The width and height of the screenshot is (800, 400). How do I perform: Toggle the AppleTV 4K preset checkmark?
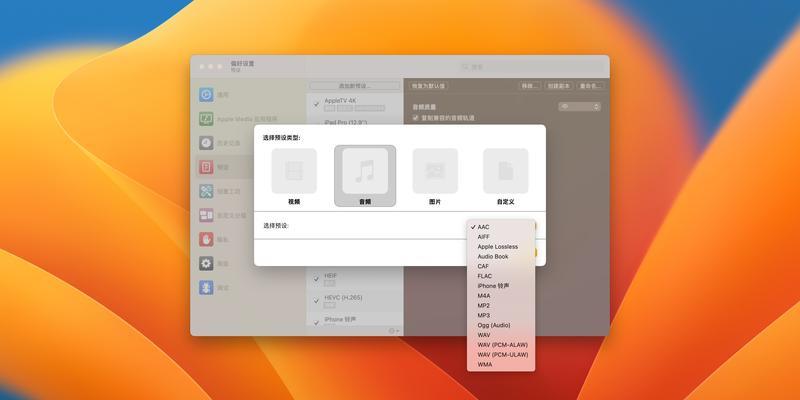(x=317, y=104)
